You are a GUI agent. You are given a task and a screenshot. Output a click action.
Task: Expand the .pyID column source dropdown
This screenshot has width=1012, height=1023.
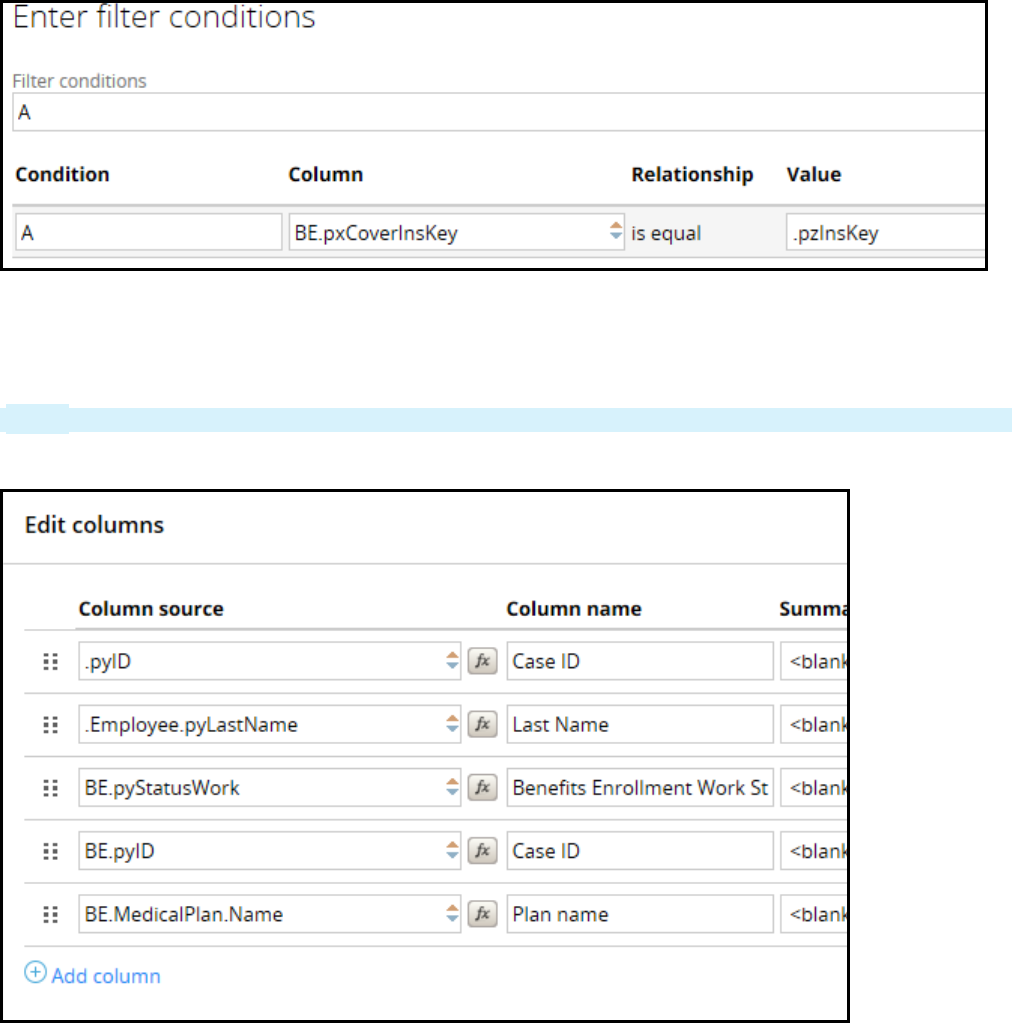[452, 661]
